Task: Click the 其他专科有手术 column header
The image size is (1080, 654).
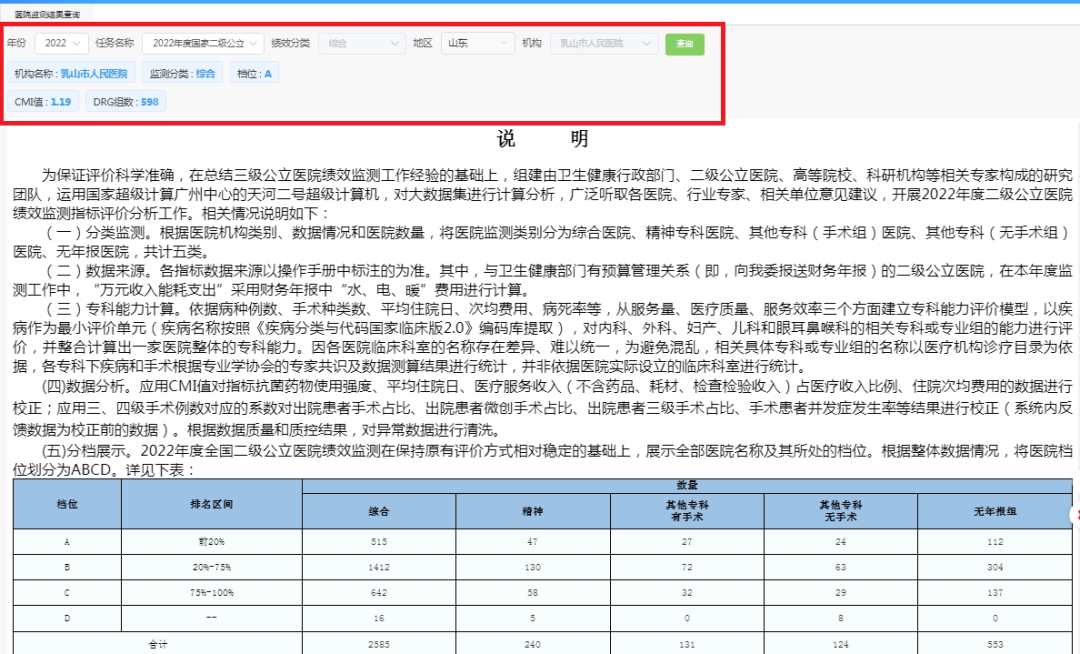Action: pos(687,511)
